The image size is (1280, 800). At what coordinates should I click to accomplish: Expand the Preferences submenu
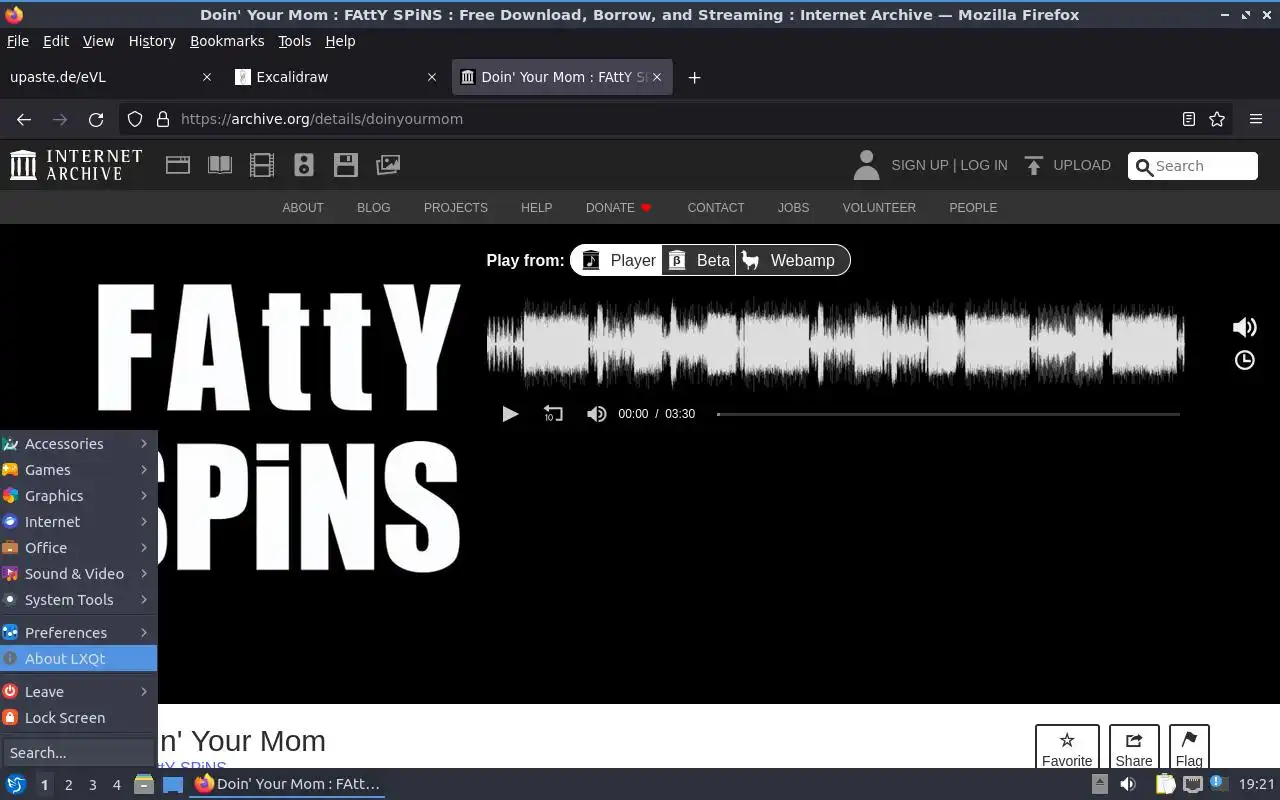[x=78, y=633]
